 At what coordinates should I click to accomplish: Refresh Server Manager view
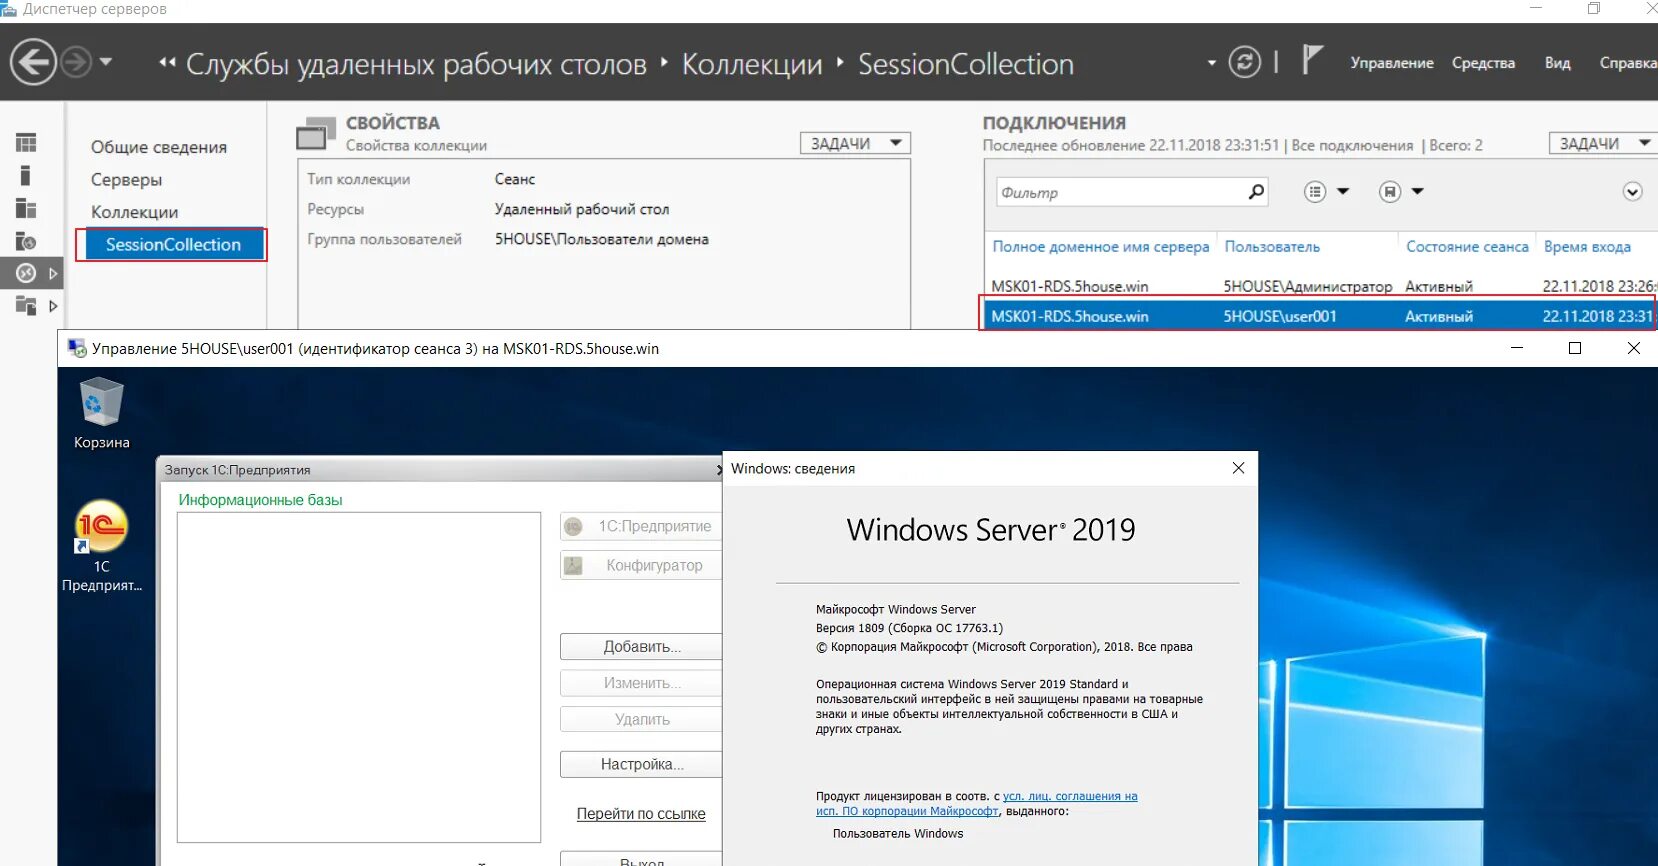click(1244, 63)
